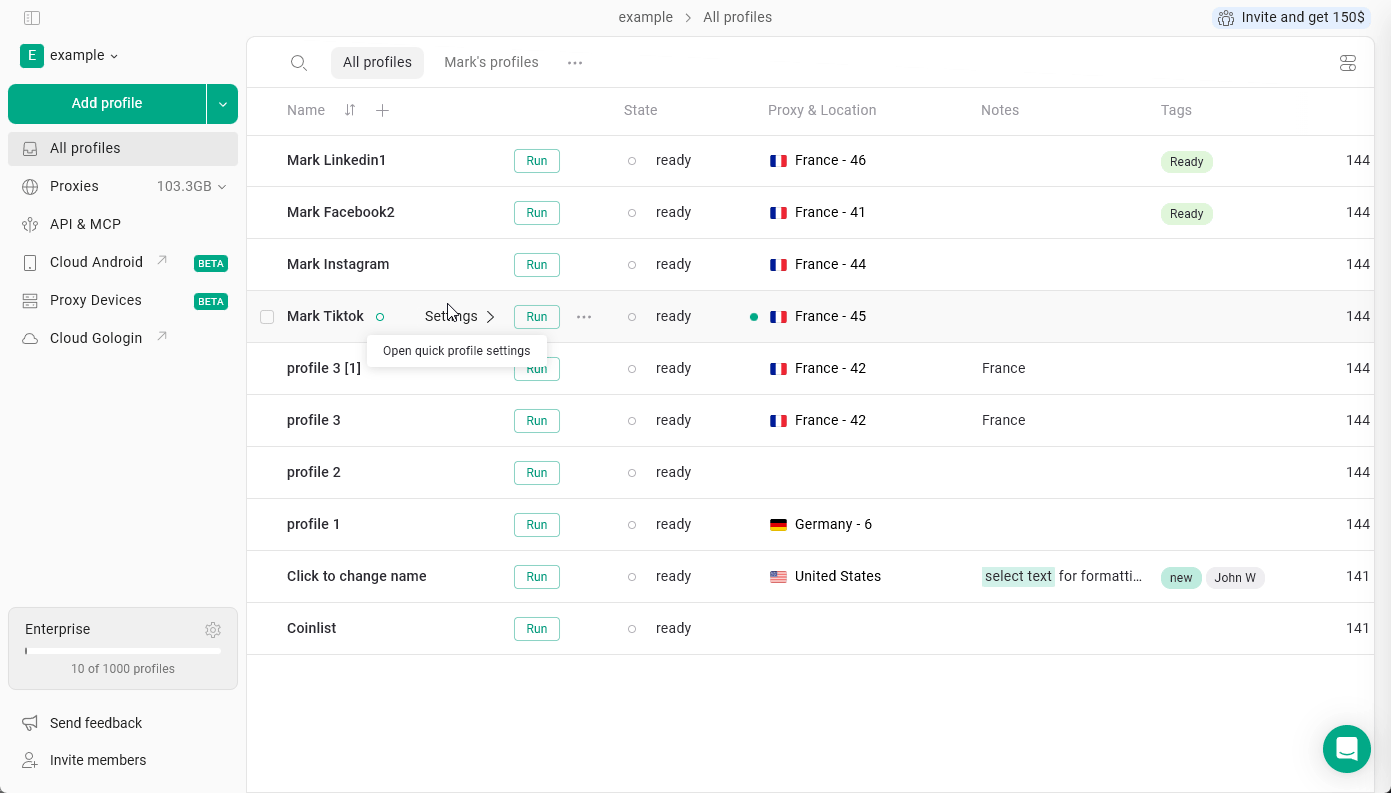Open the three-dot menu beside Mark's profiles
1391x793 pixels.
(575, 62)
